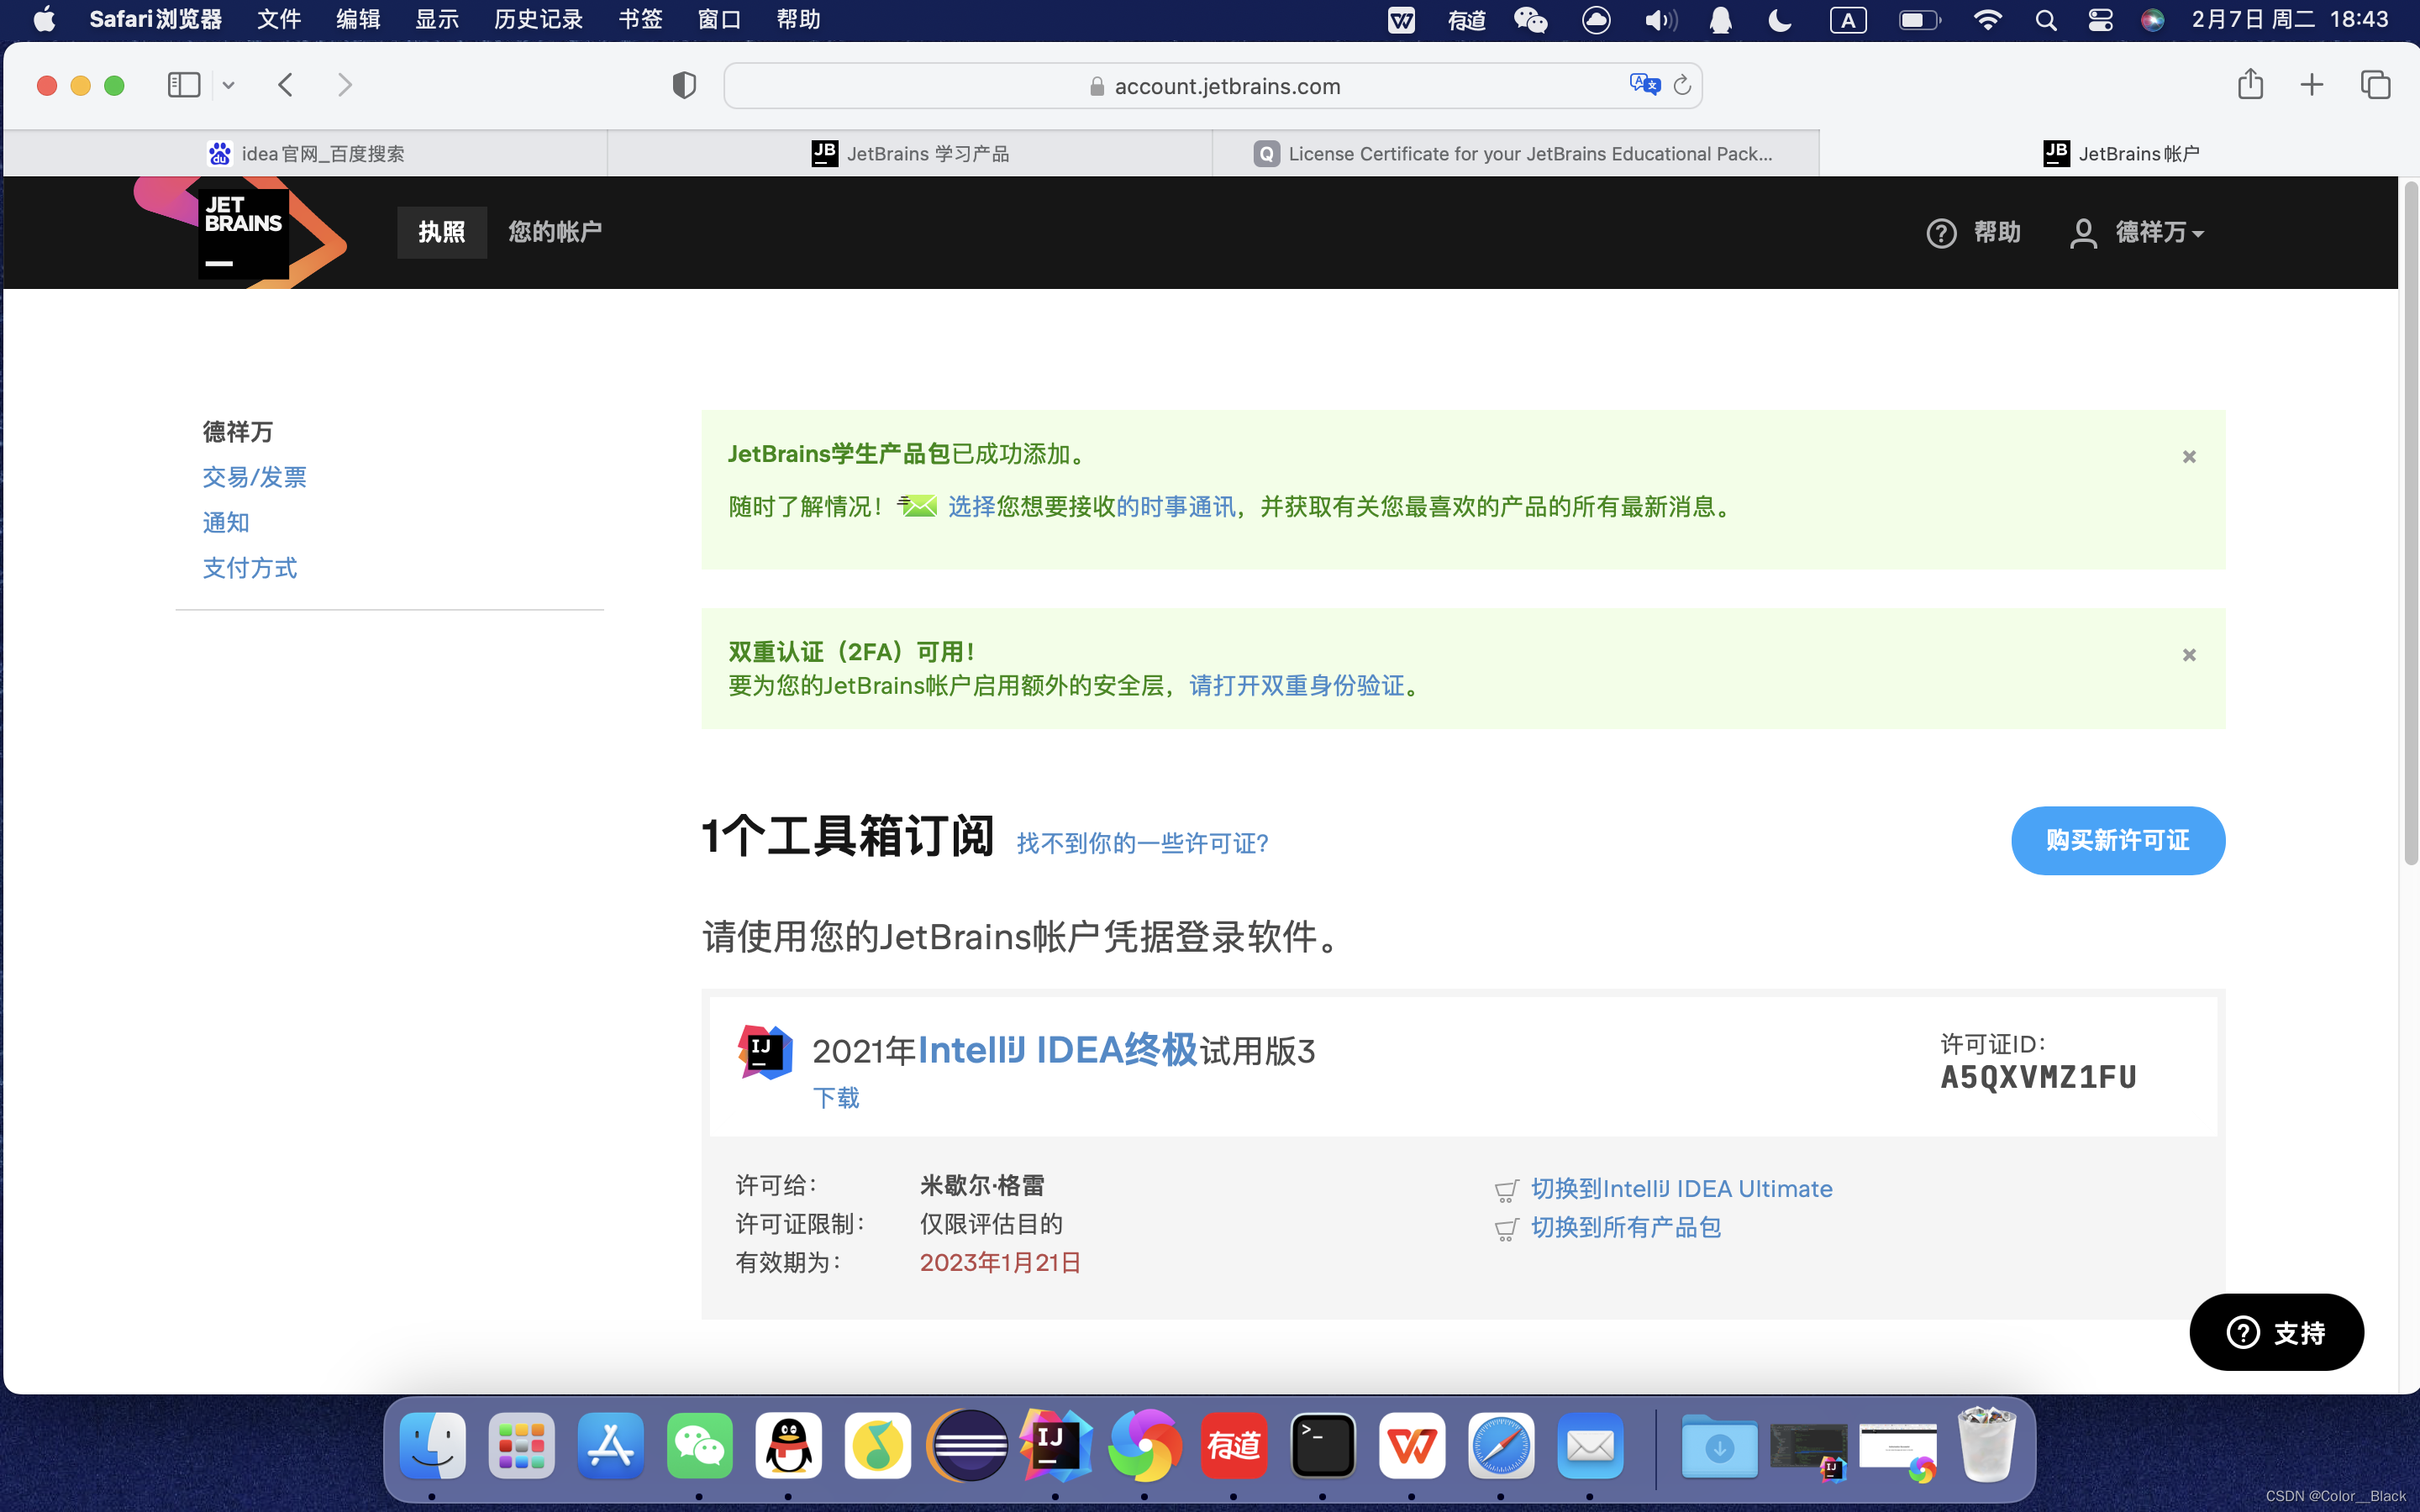Click the 选择您想要接收的时事通讯 link
The height and width of the screenshot is (1512, 2420).
1091,507
